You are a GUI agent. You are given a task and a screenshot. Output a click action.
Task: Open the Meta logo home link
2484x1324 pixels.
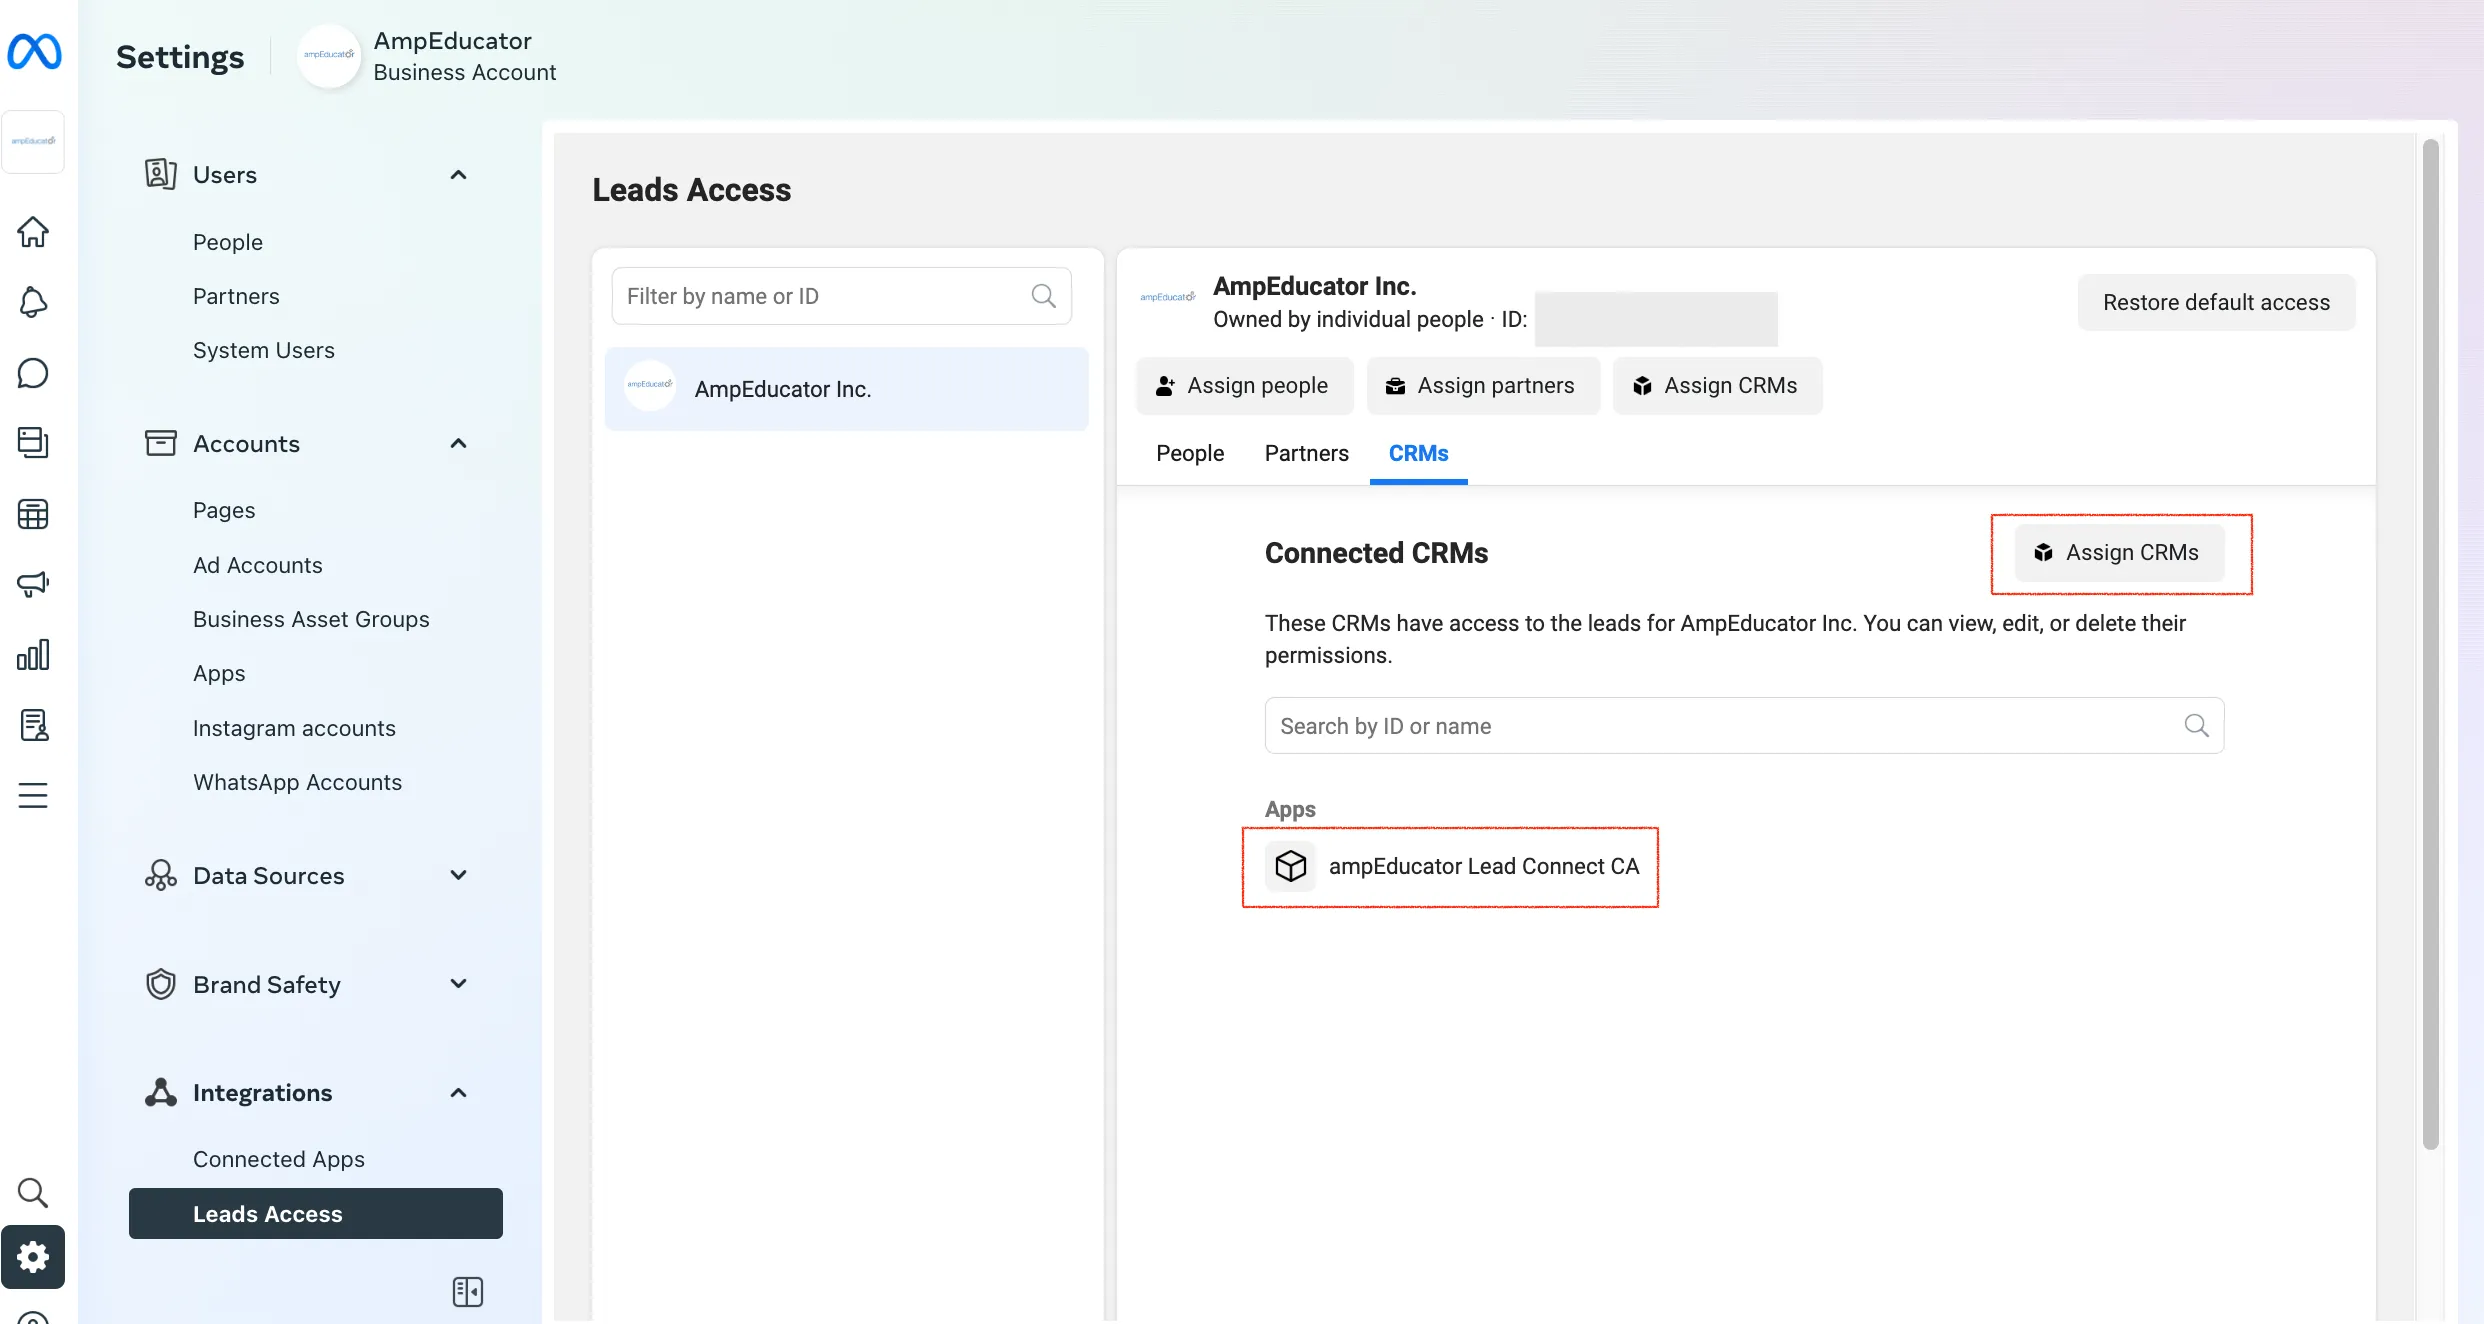34,52
